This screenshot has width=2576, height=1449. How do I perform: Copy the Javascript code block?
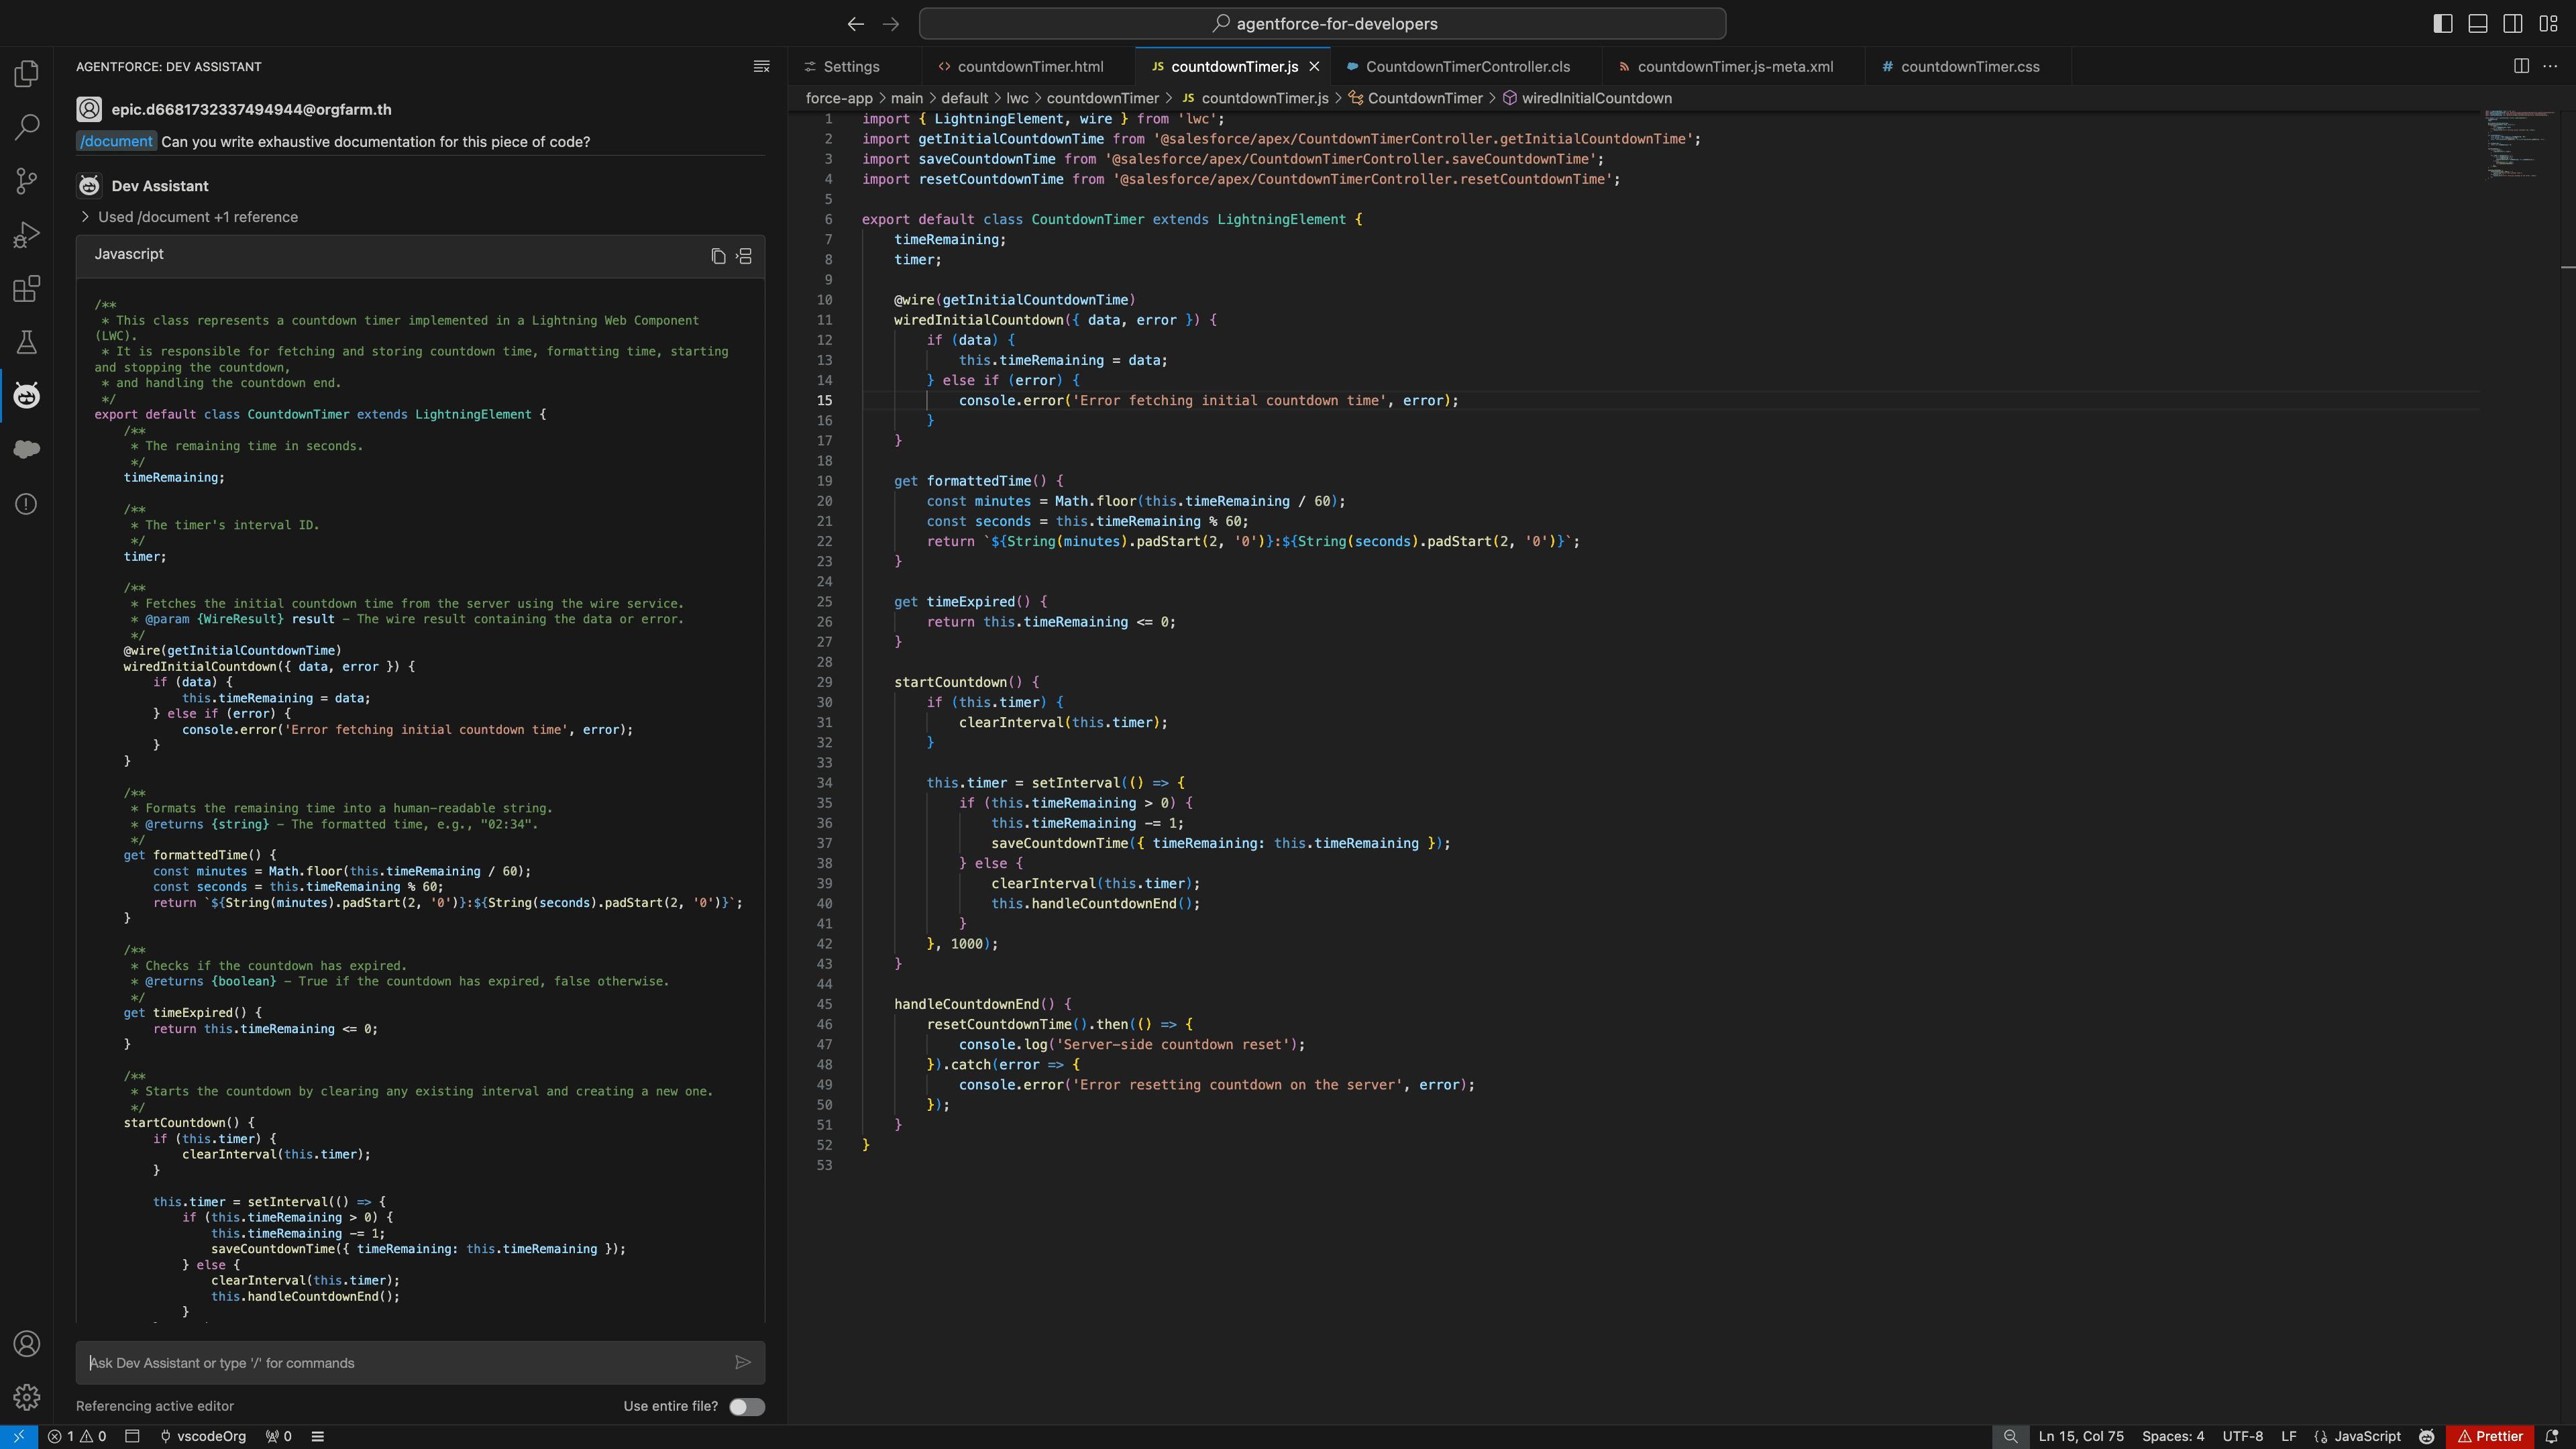718,256
